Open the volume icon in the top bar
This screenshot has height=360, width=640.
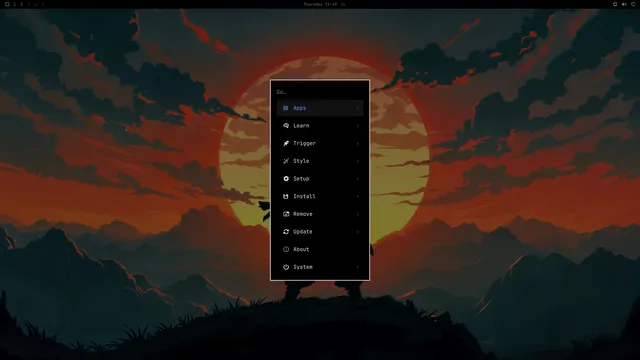point(624,4)
